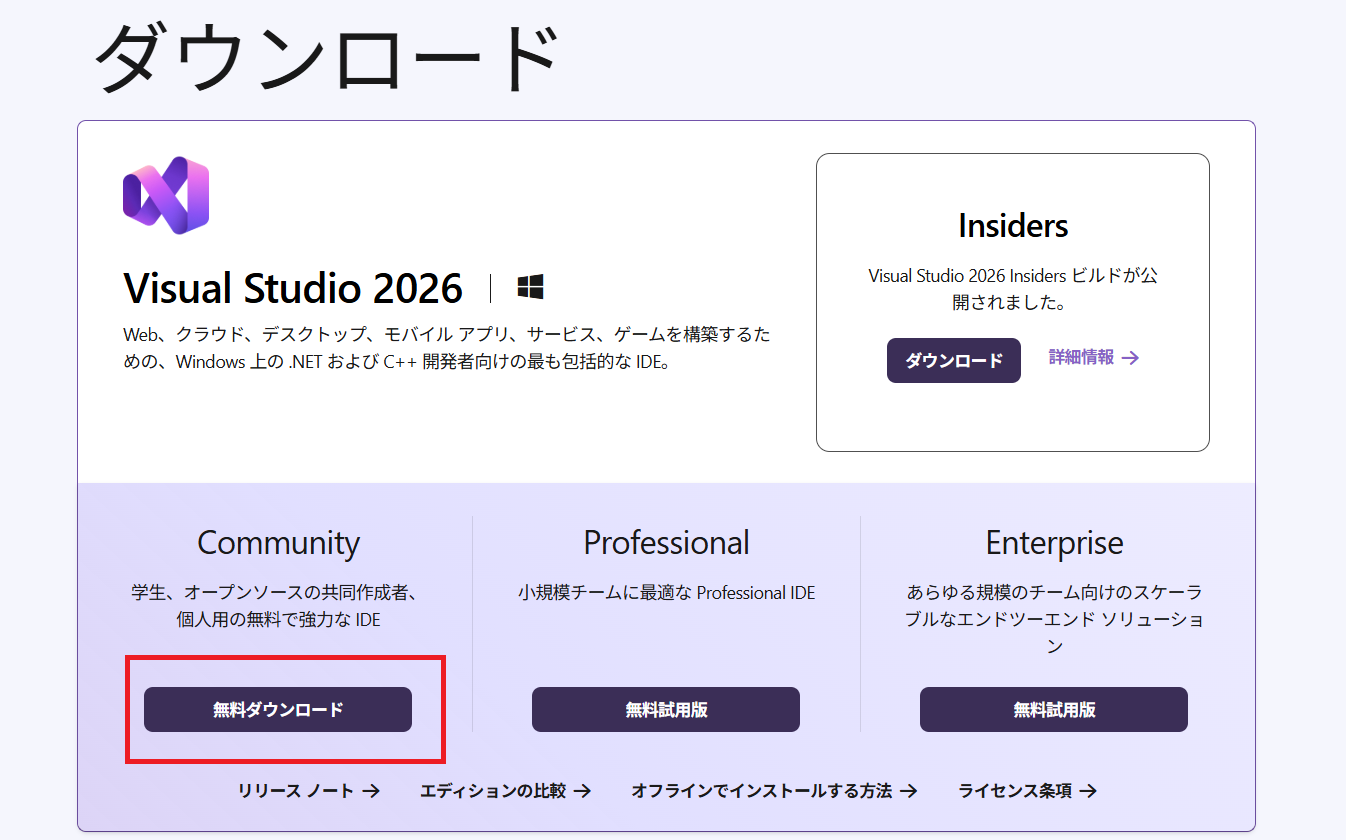1346x840 pixels.
Task: Download the Insiders build
Action: click(x=954, y=360)
